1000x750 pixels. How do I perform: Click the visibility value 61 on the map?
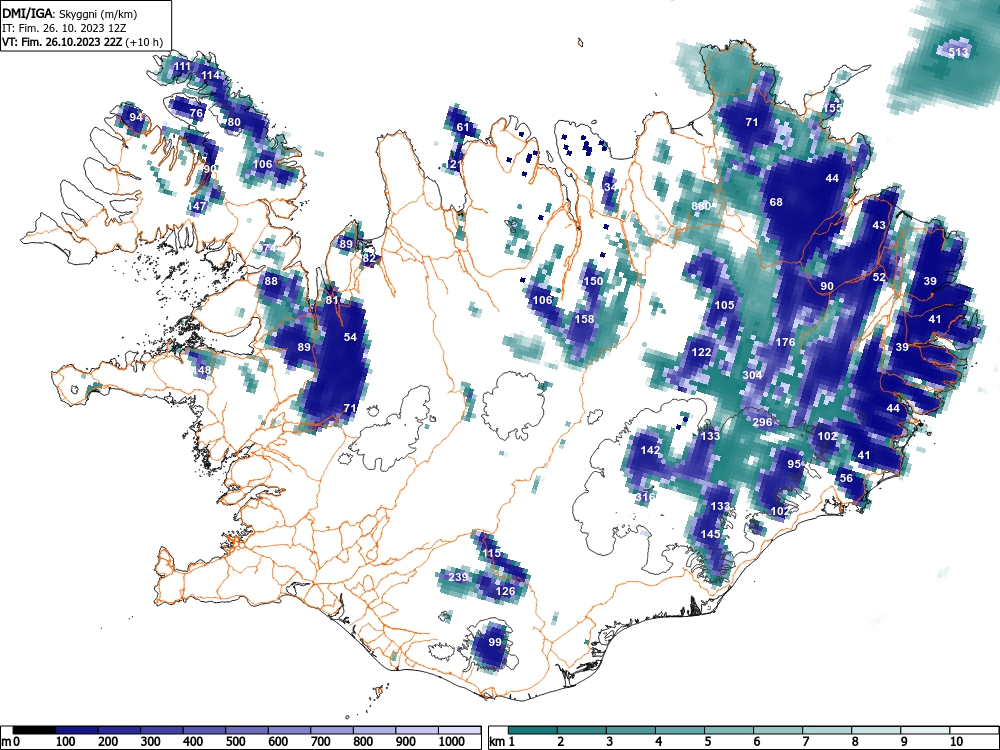click(x=463, y=127)
